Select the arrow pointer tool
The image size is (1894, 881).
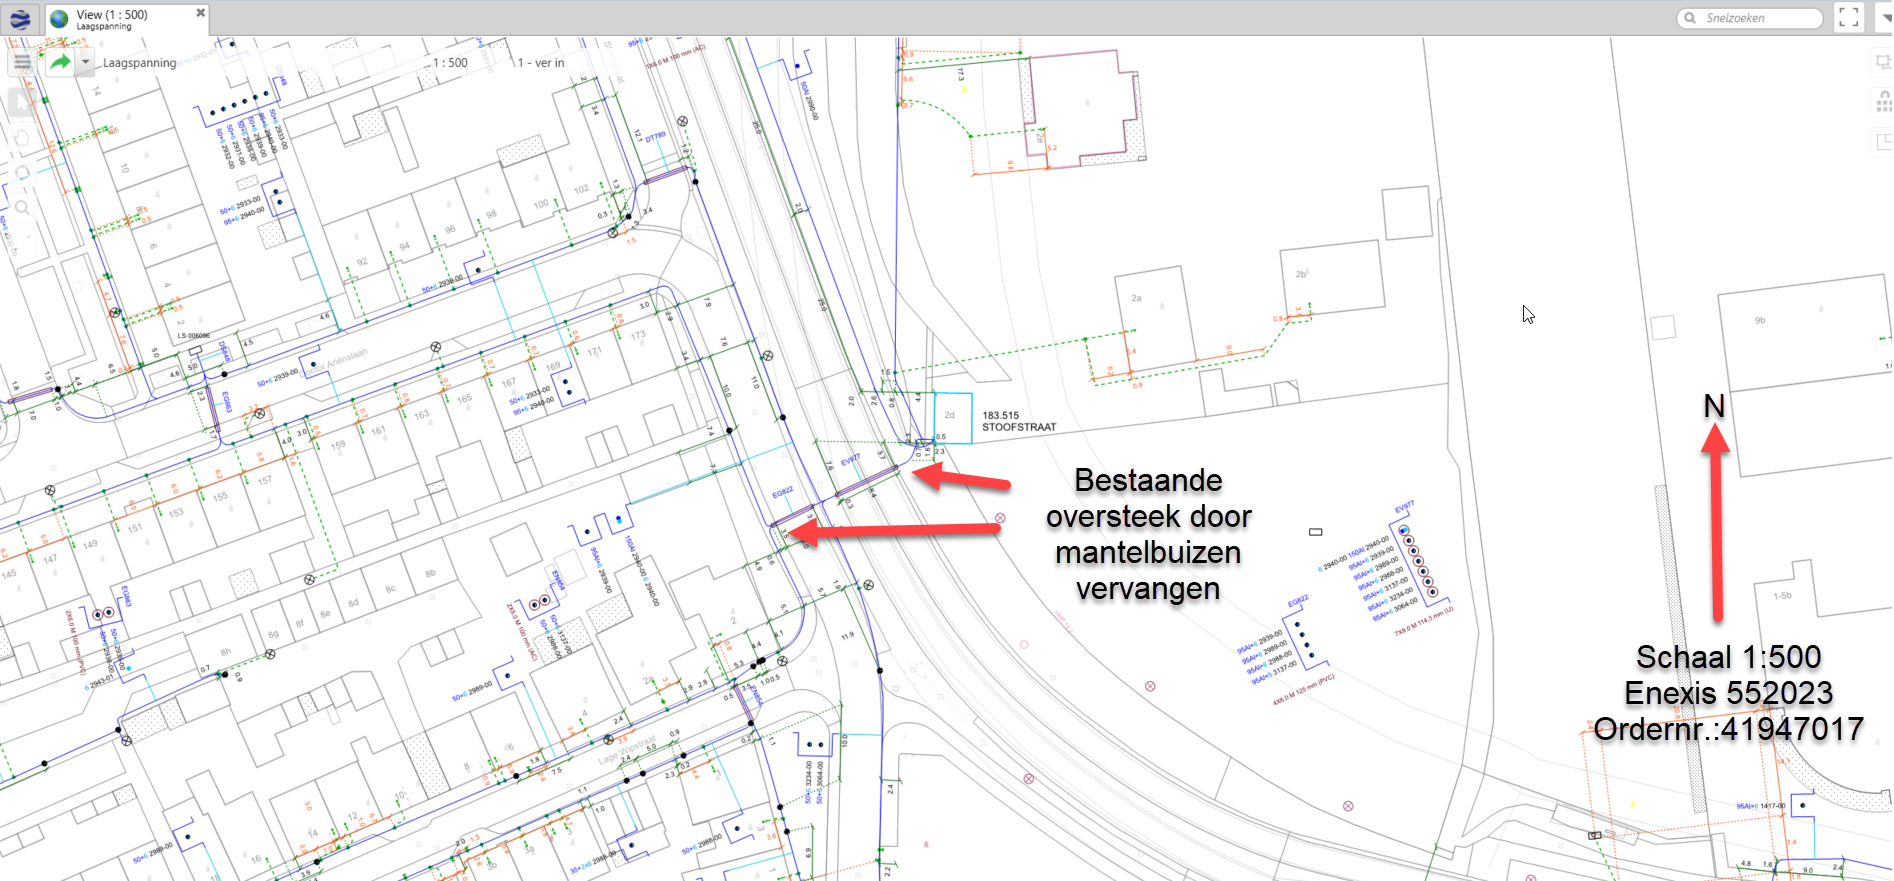[x=21, y=101]
